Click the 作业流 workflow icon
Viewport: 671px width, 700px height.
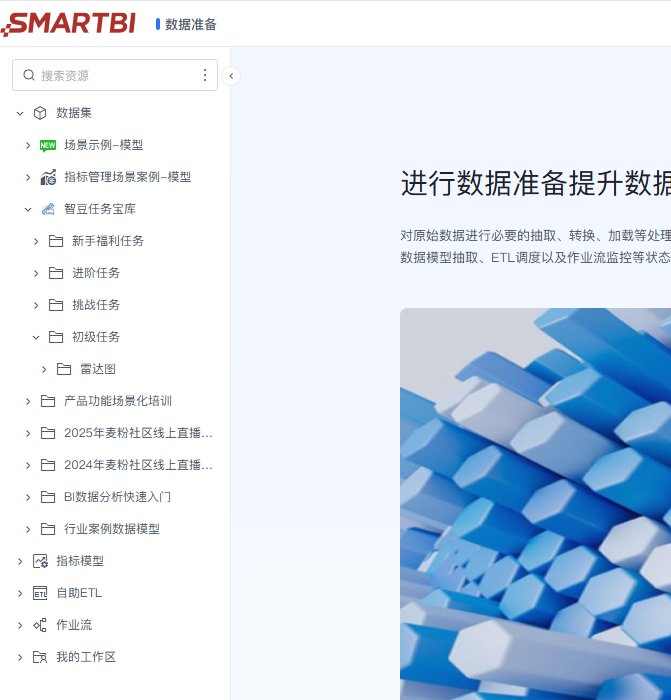pos(40,625)
